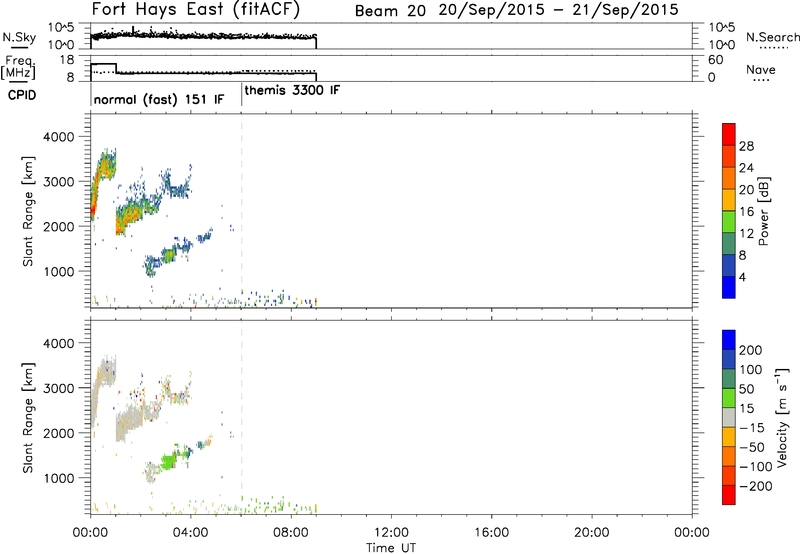
Task: Click the gray segment of velocity colorbar
Action: 729,417
